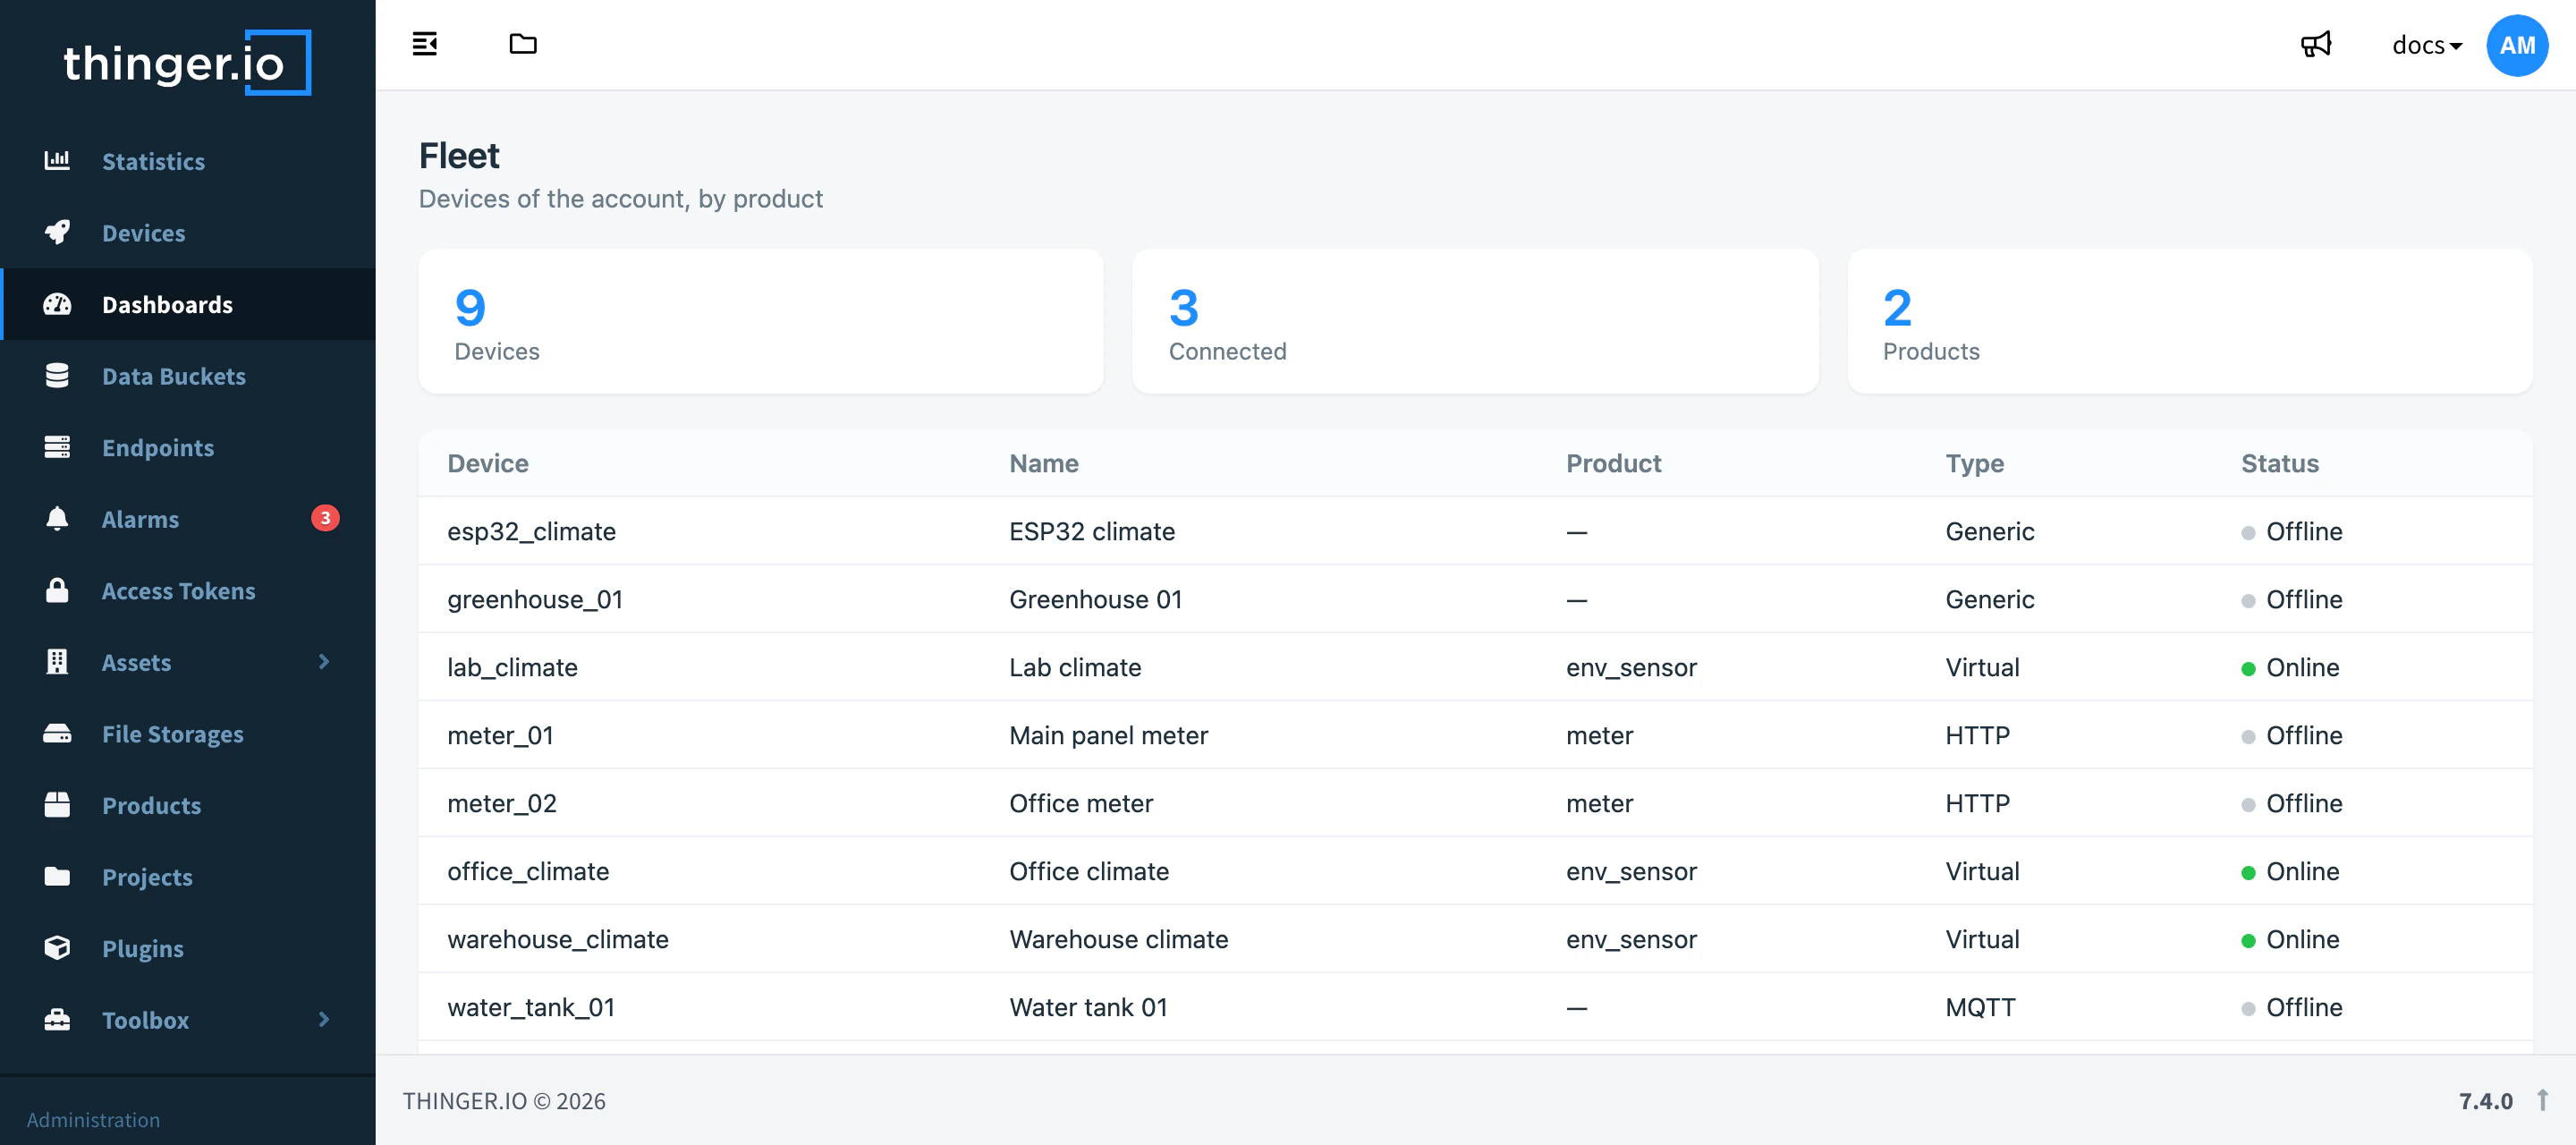
Task: Open Plugins menu entry
Action: tap(187, 949)
